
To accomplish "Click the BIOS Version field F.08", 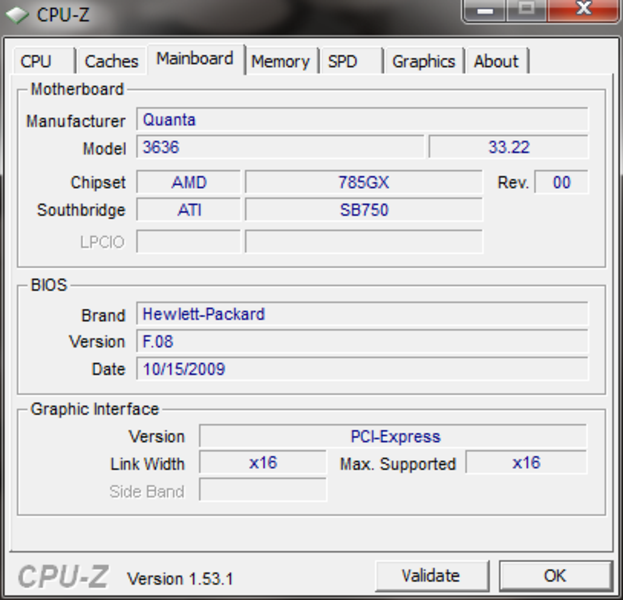I will click(x=362, y=341).
